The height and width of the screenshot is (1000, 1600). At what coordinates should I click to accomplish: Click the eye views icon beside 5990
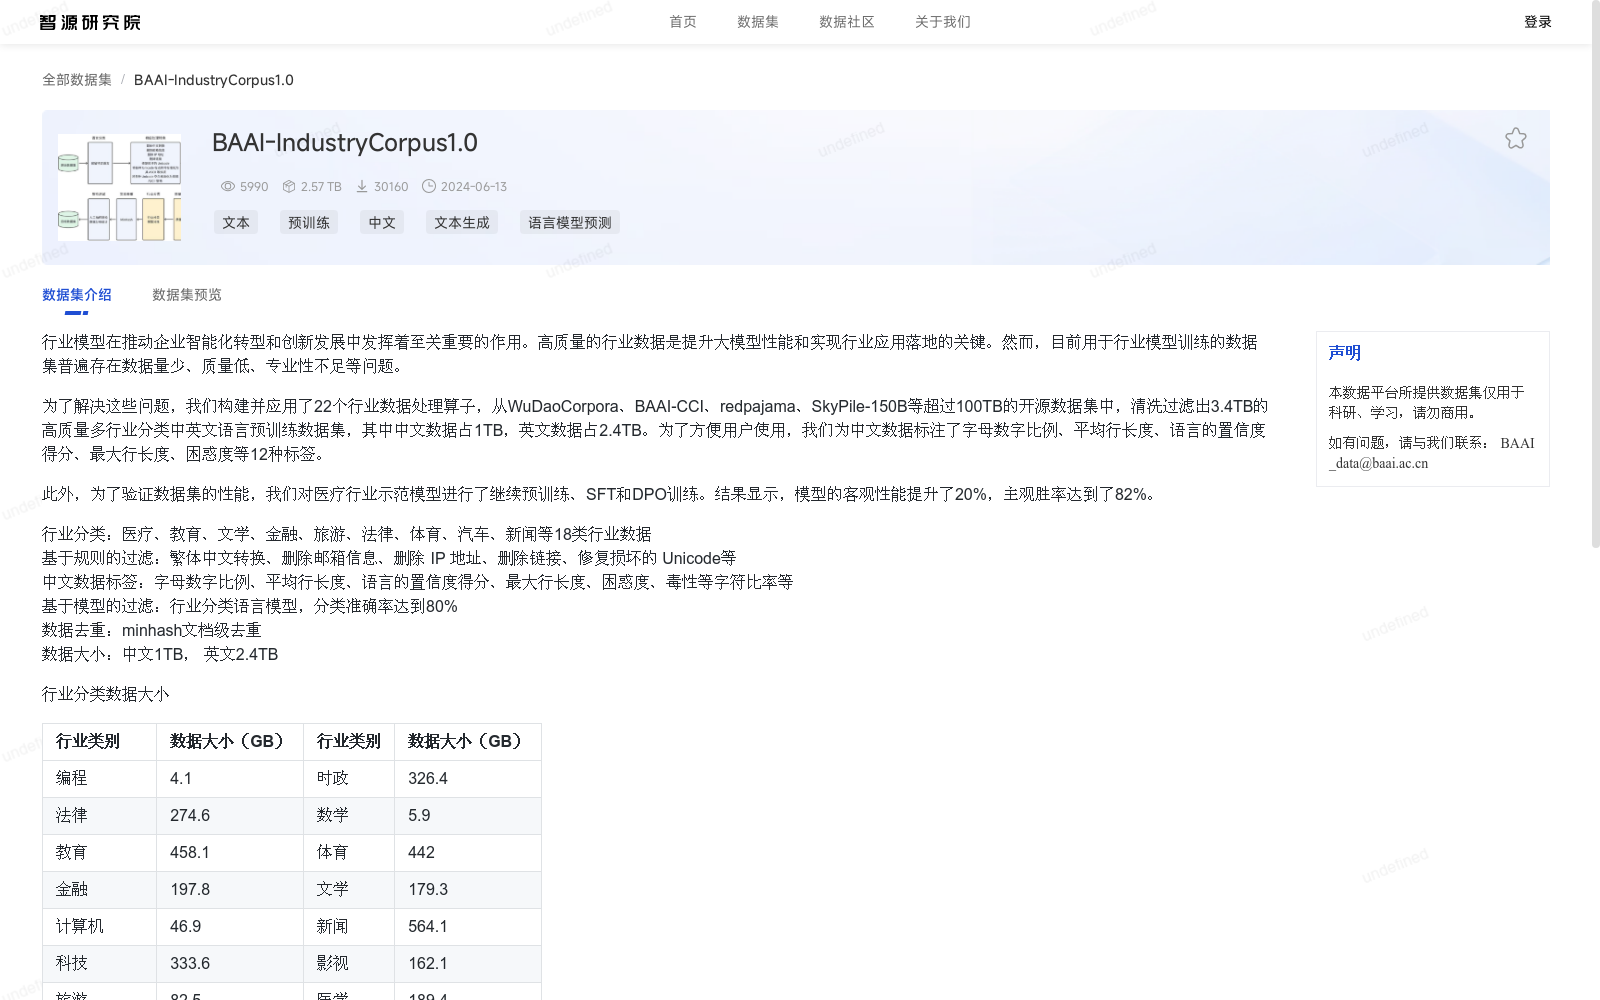(228, 187)
